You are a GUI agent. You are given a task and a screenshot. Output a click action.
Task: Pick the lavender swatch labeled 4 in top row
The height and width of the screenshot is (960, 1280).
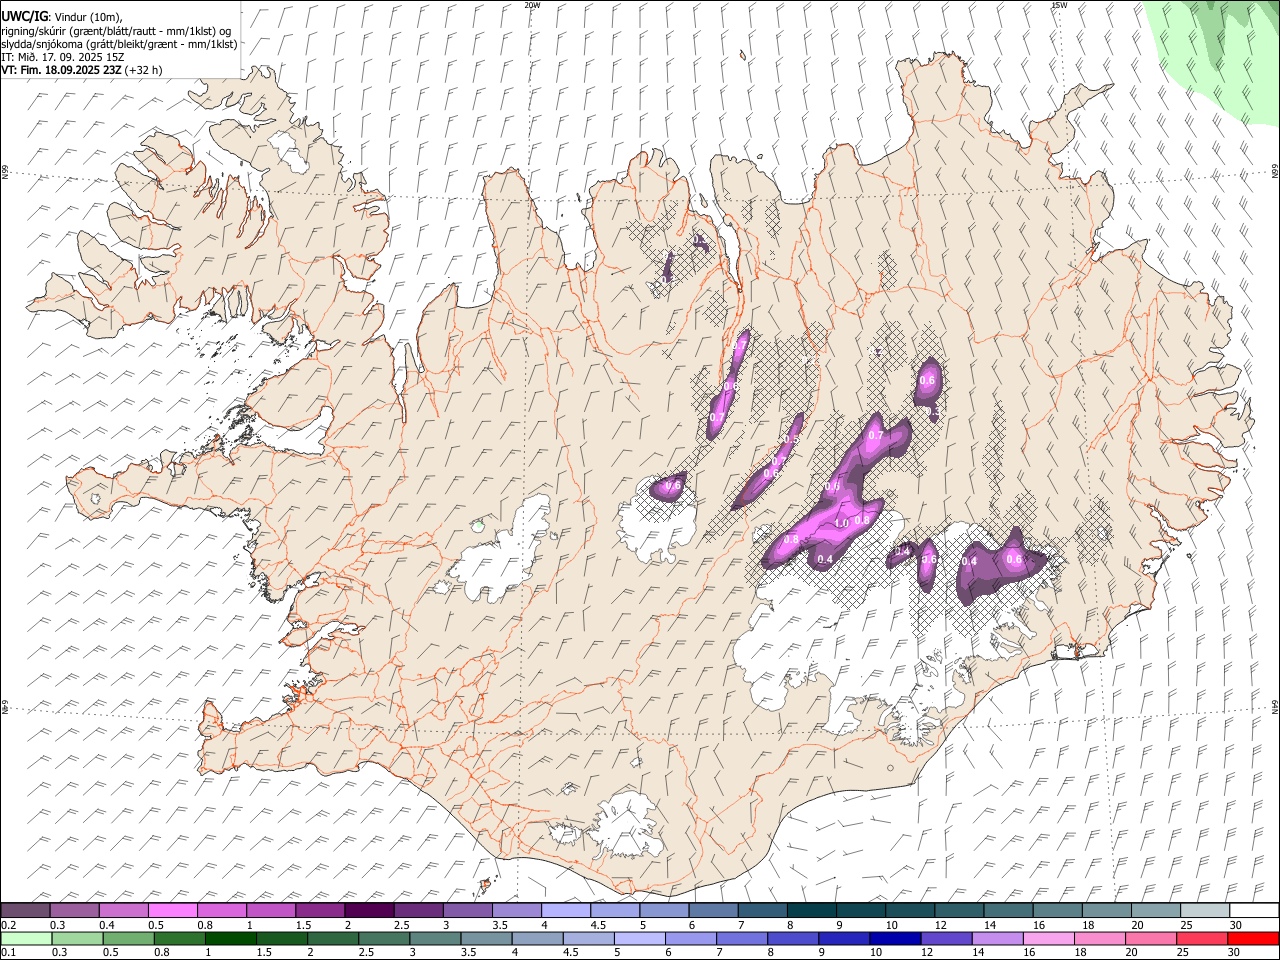[x=565, y=910]
